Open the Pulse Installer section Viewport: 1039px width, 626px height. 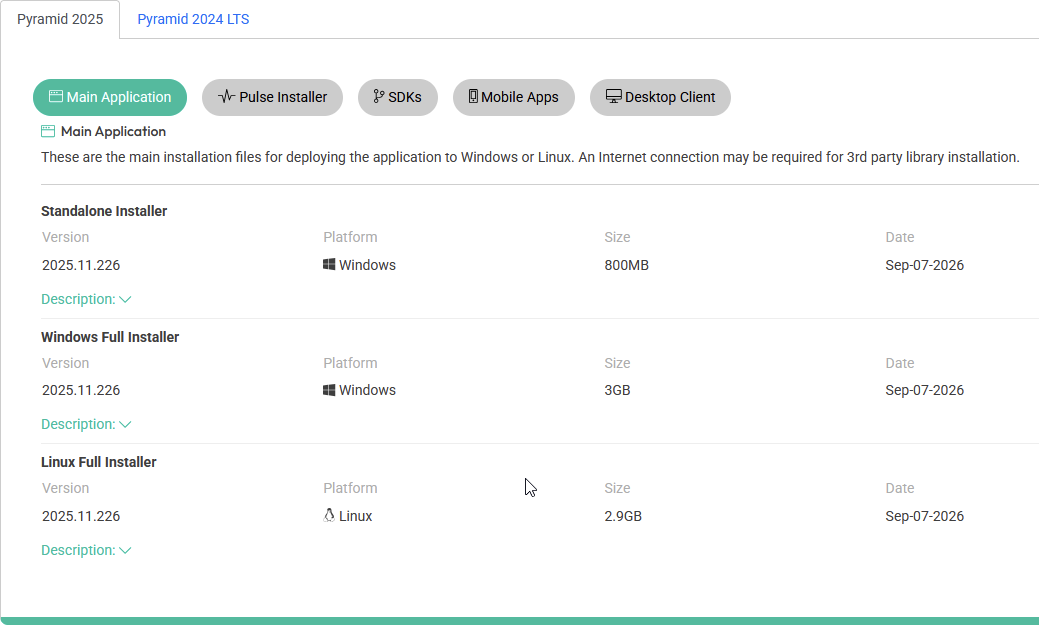pos(272,97)
